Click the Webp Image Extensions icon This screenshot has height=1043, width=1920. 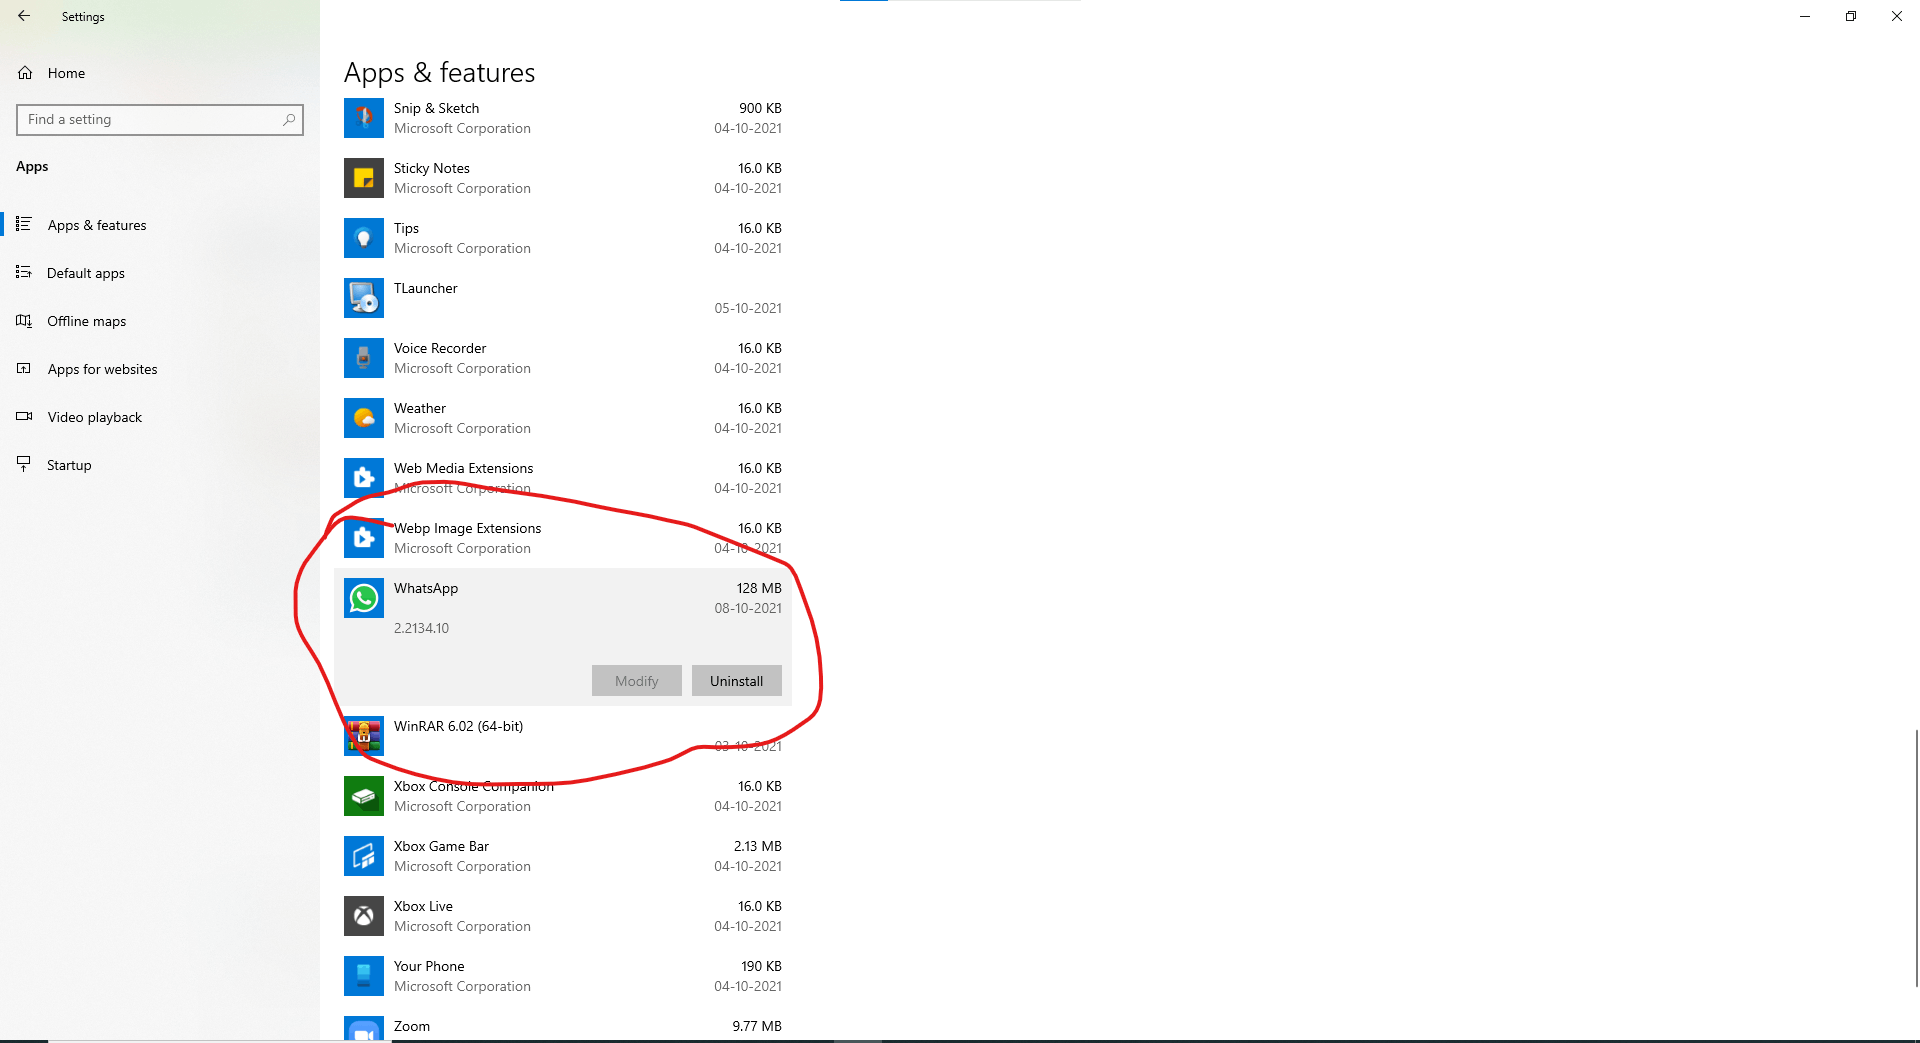[364, 538]
